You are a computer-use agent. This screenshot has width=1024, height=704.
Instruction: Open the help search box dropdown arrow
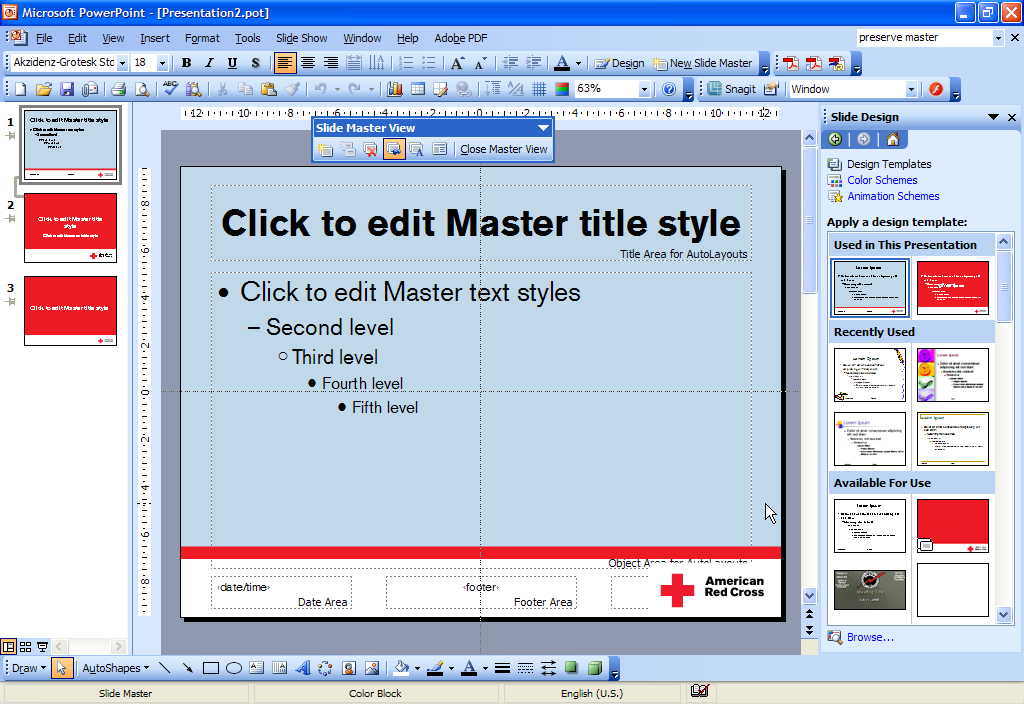click(x=998, y=38)
